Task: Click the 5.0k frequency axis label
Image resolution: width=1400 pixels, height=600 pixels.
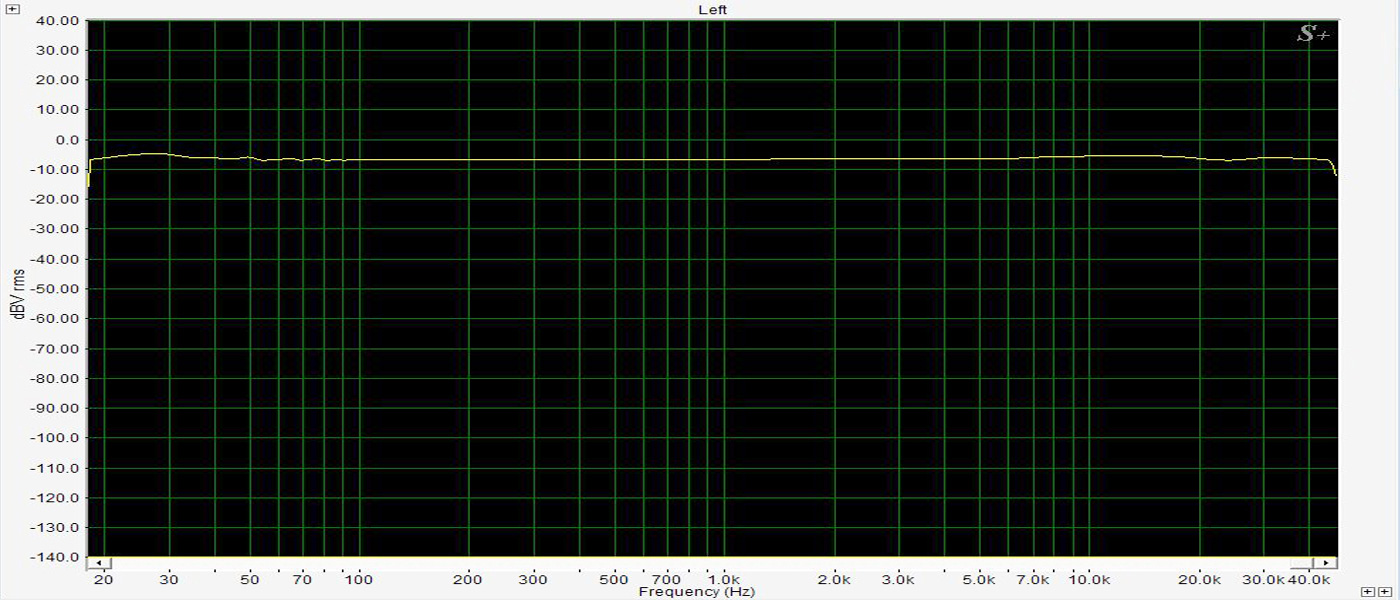Action: click(x=979, y=580)
